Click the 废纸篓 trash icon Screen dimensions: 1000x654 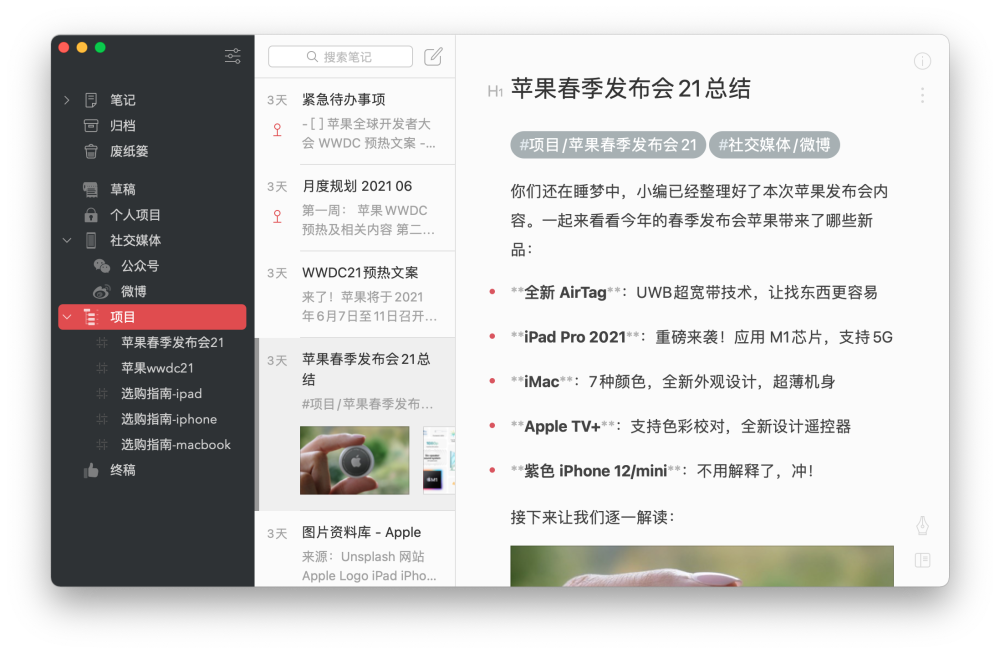click(x=91, y=151)
